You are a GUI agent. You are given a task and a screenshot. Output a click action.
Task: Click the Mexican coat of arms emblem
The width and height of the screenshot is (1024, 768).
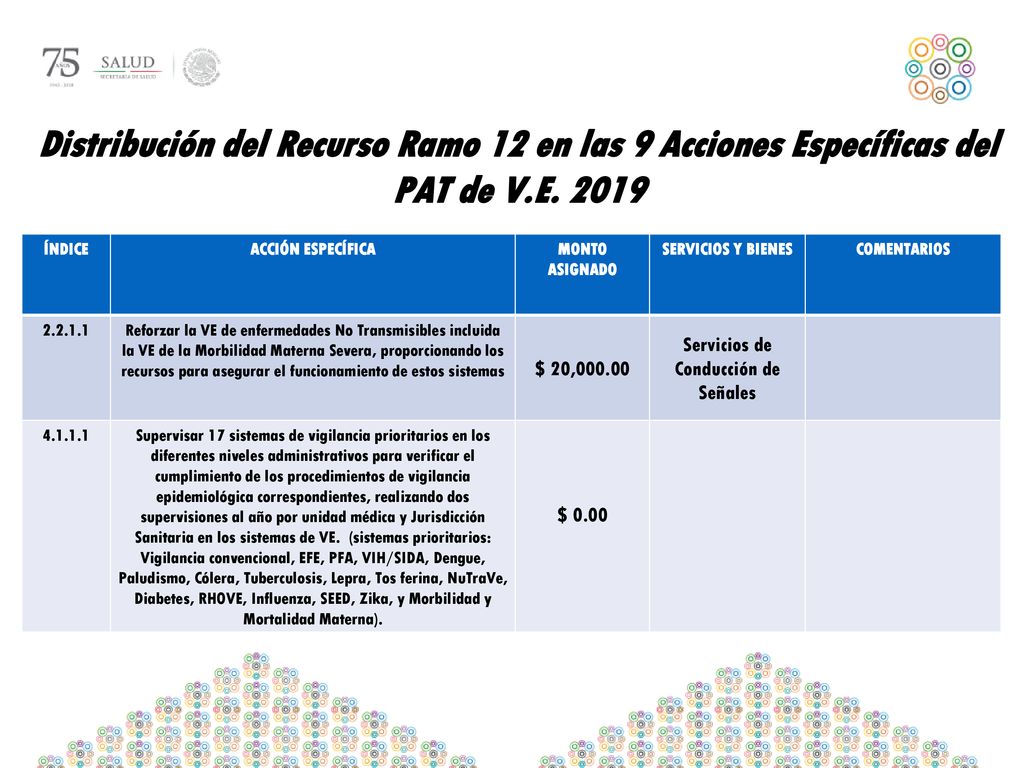point(201,67)
